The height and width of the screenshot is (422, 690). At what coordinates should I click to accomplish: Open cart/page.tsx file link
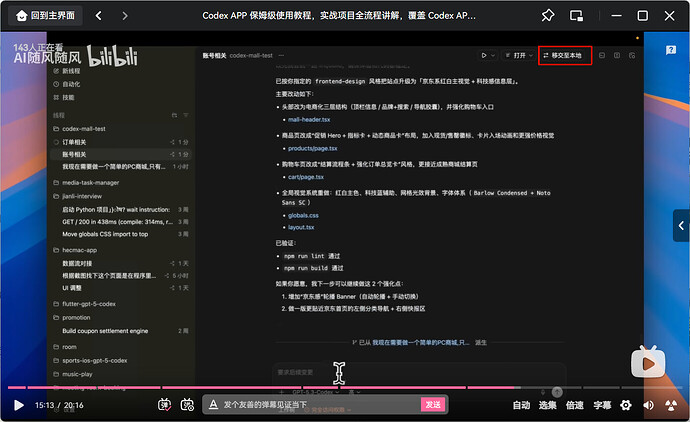(x=306, y=177)
